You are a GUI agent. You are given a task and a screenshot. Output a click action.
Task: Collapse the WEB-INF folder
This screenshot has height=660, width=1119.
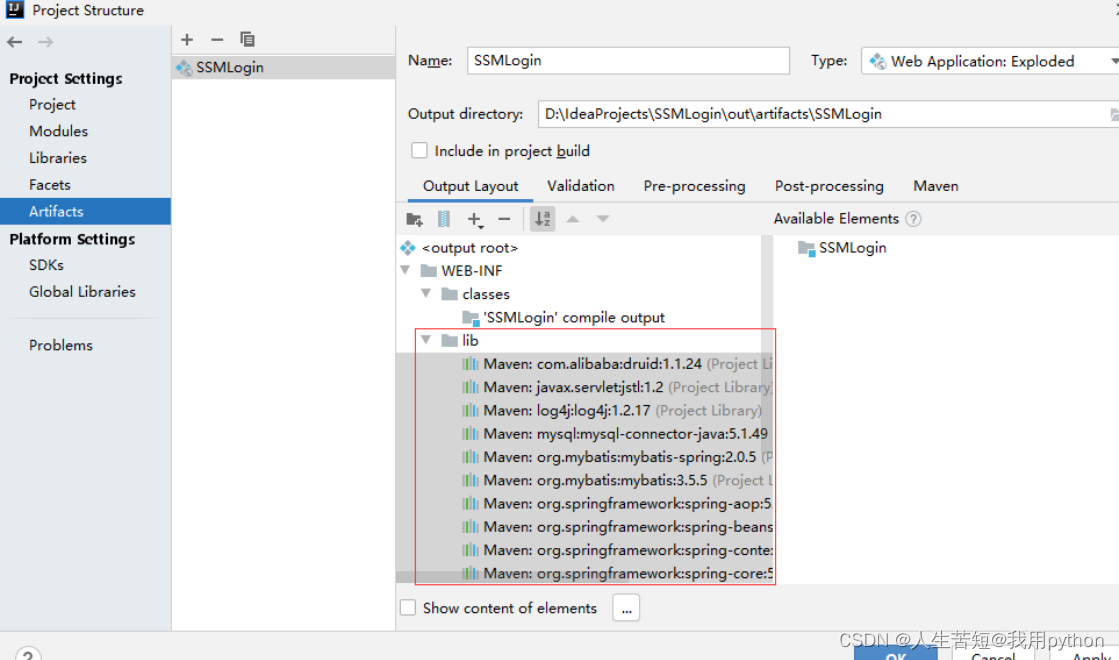(405, 270)
